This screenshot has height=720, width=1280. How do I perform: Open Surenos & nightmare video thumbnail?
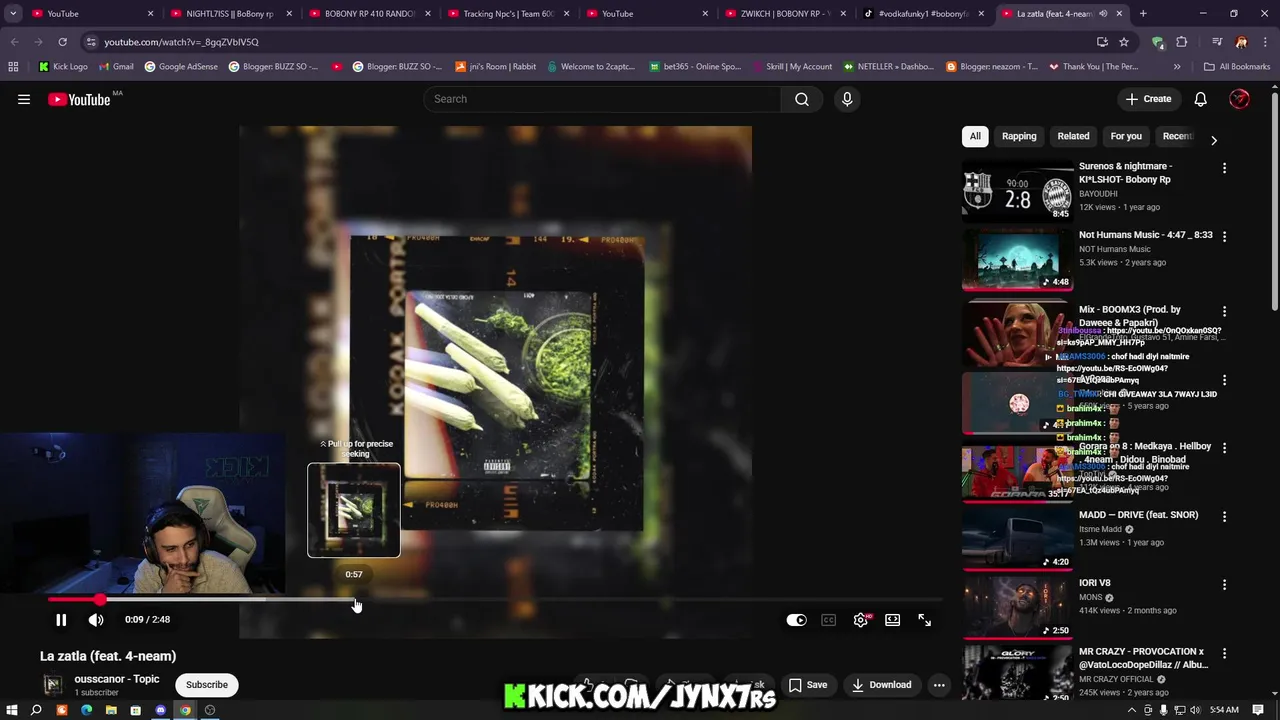tap(1017, 190)
